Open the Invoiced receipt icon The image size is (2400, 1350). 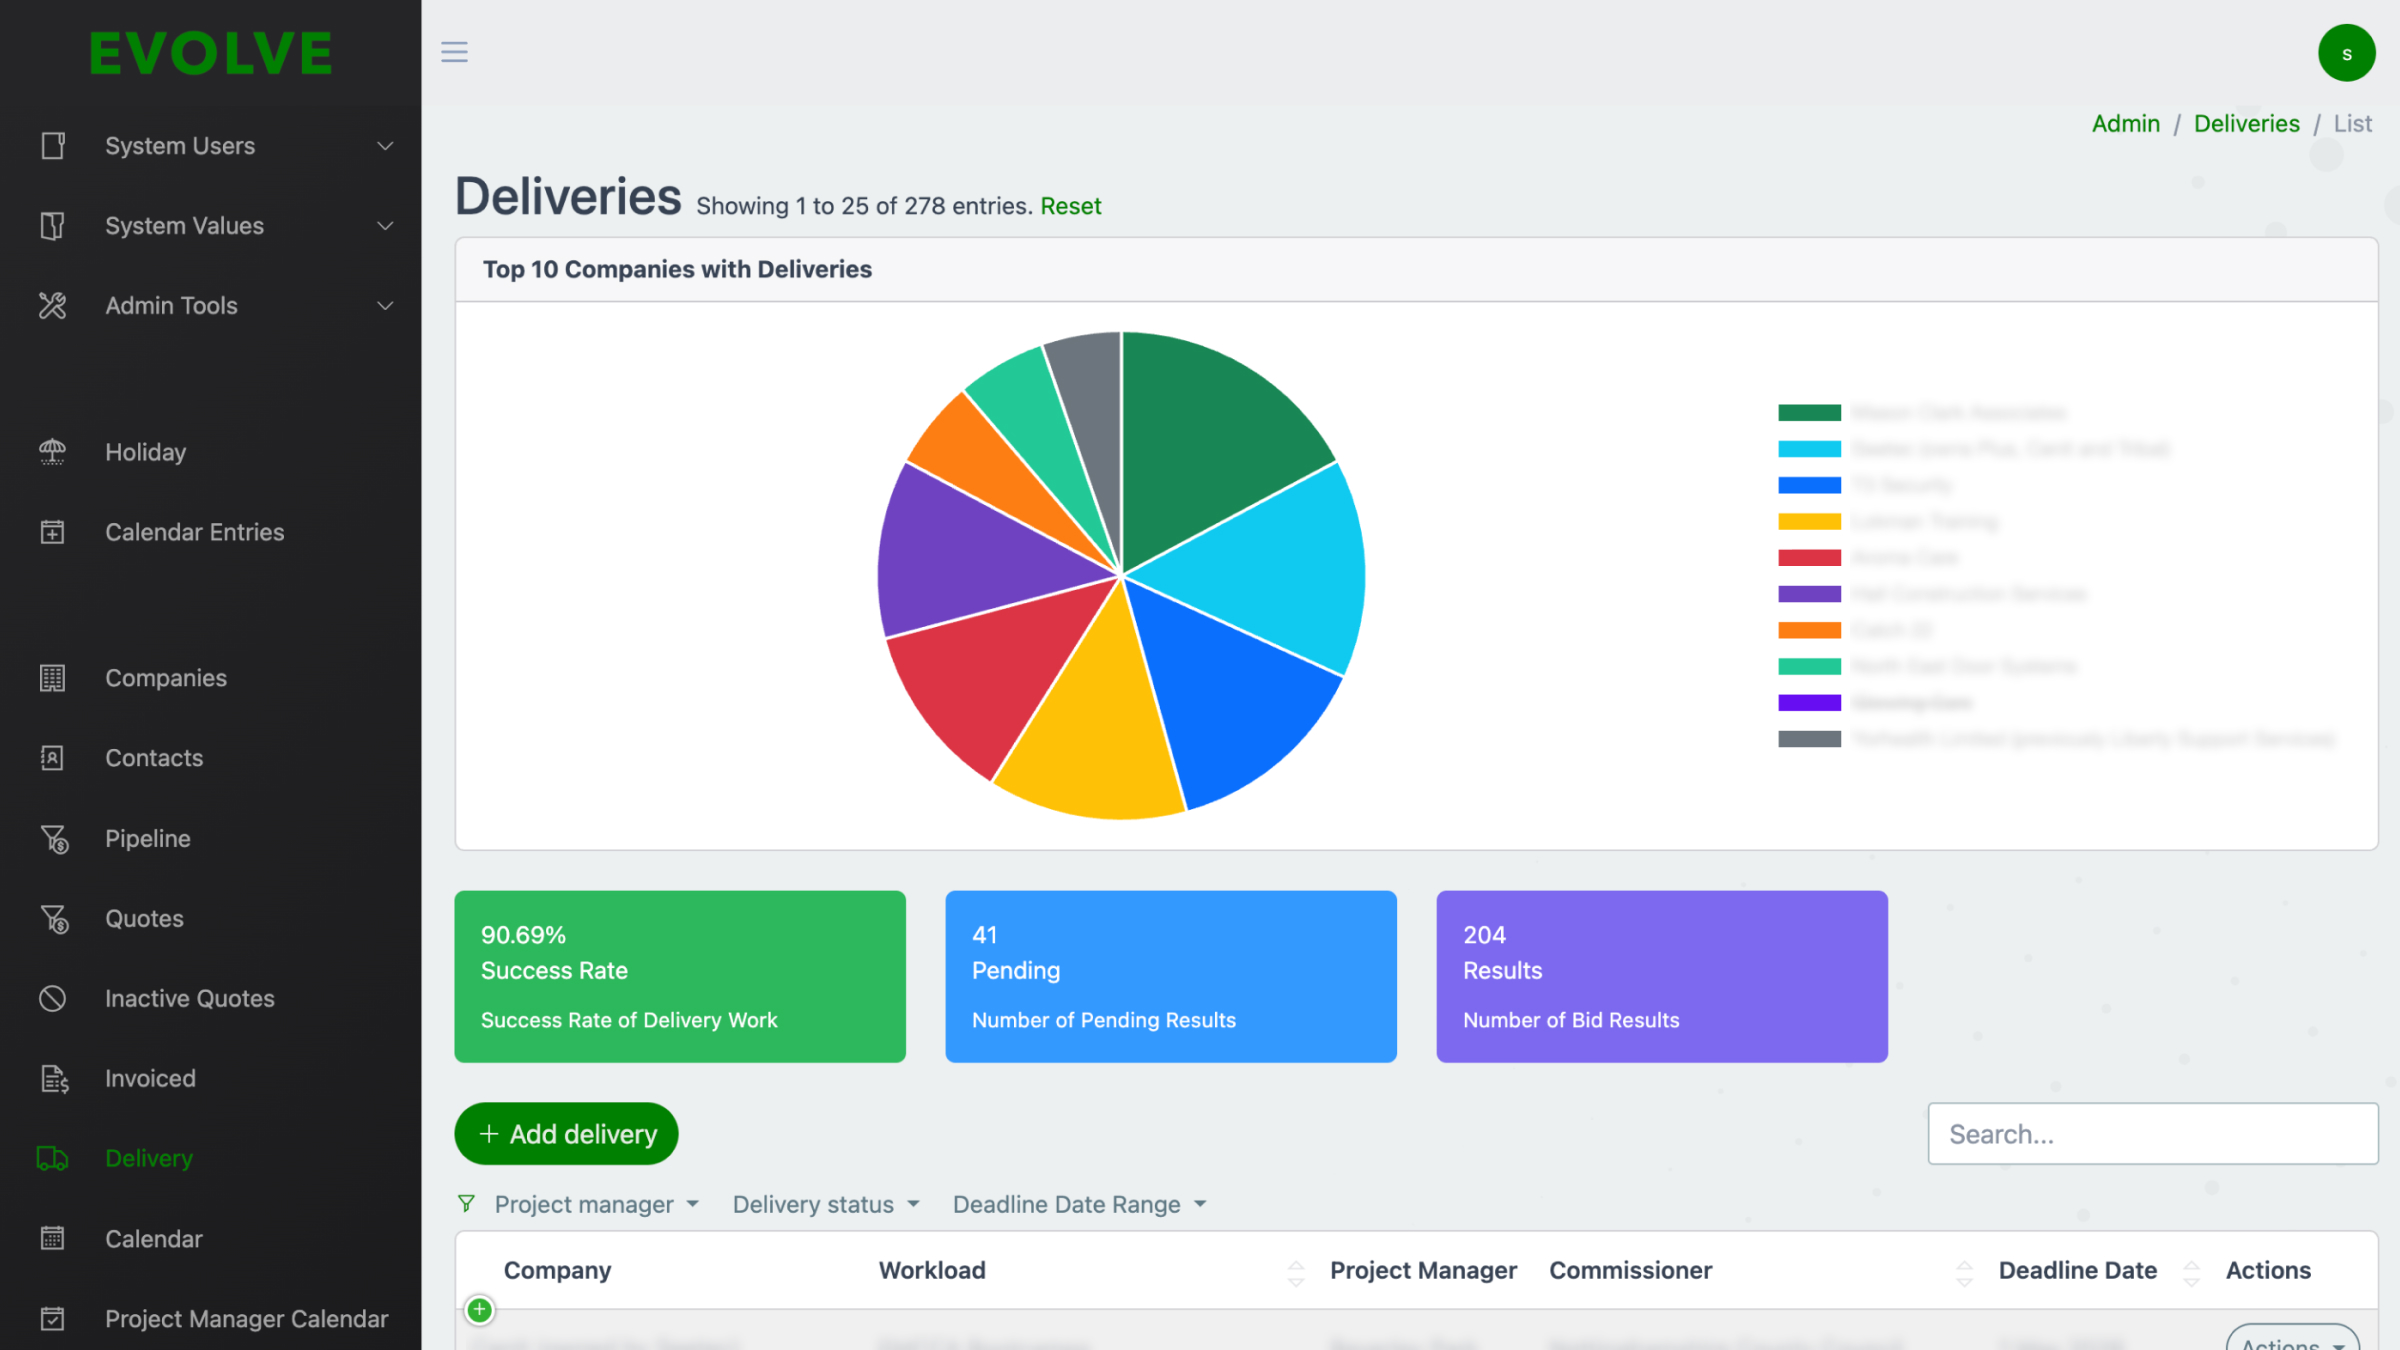[54, 1079]
